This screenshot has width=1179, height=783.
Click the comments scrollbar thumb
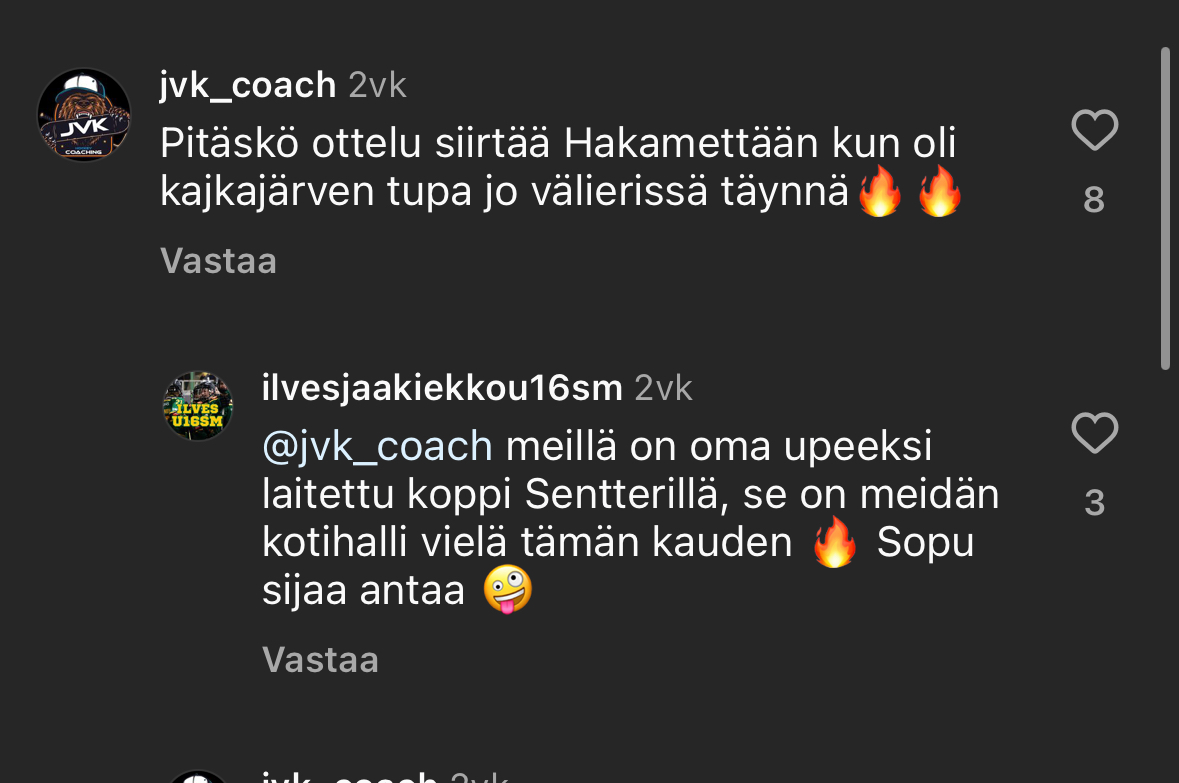[x=1164, y=208]
